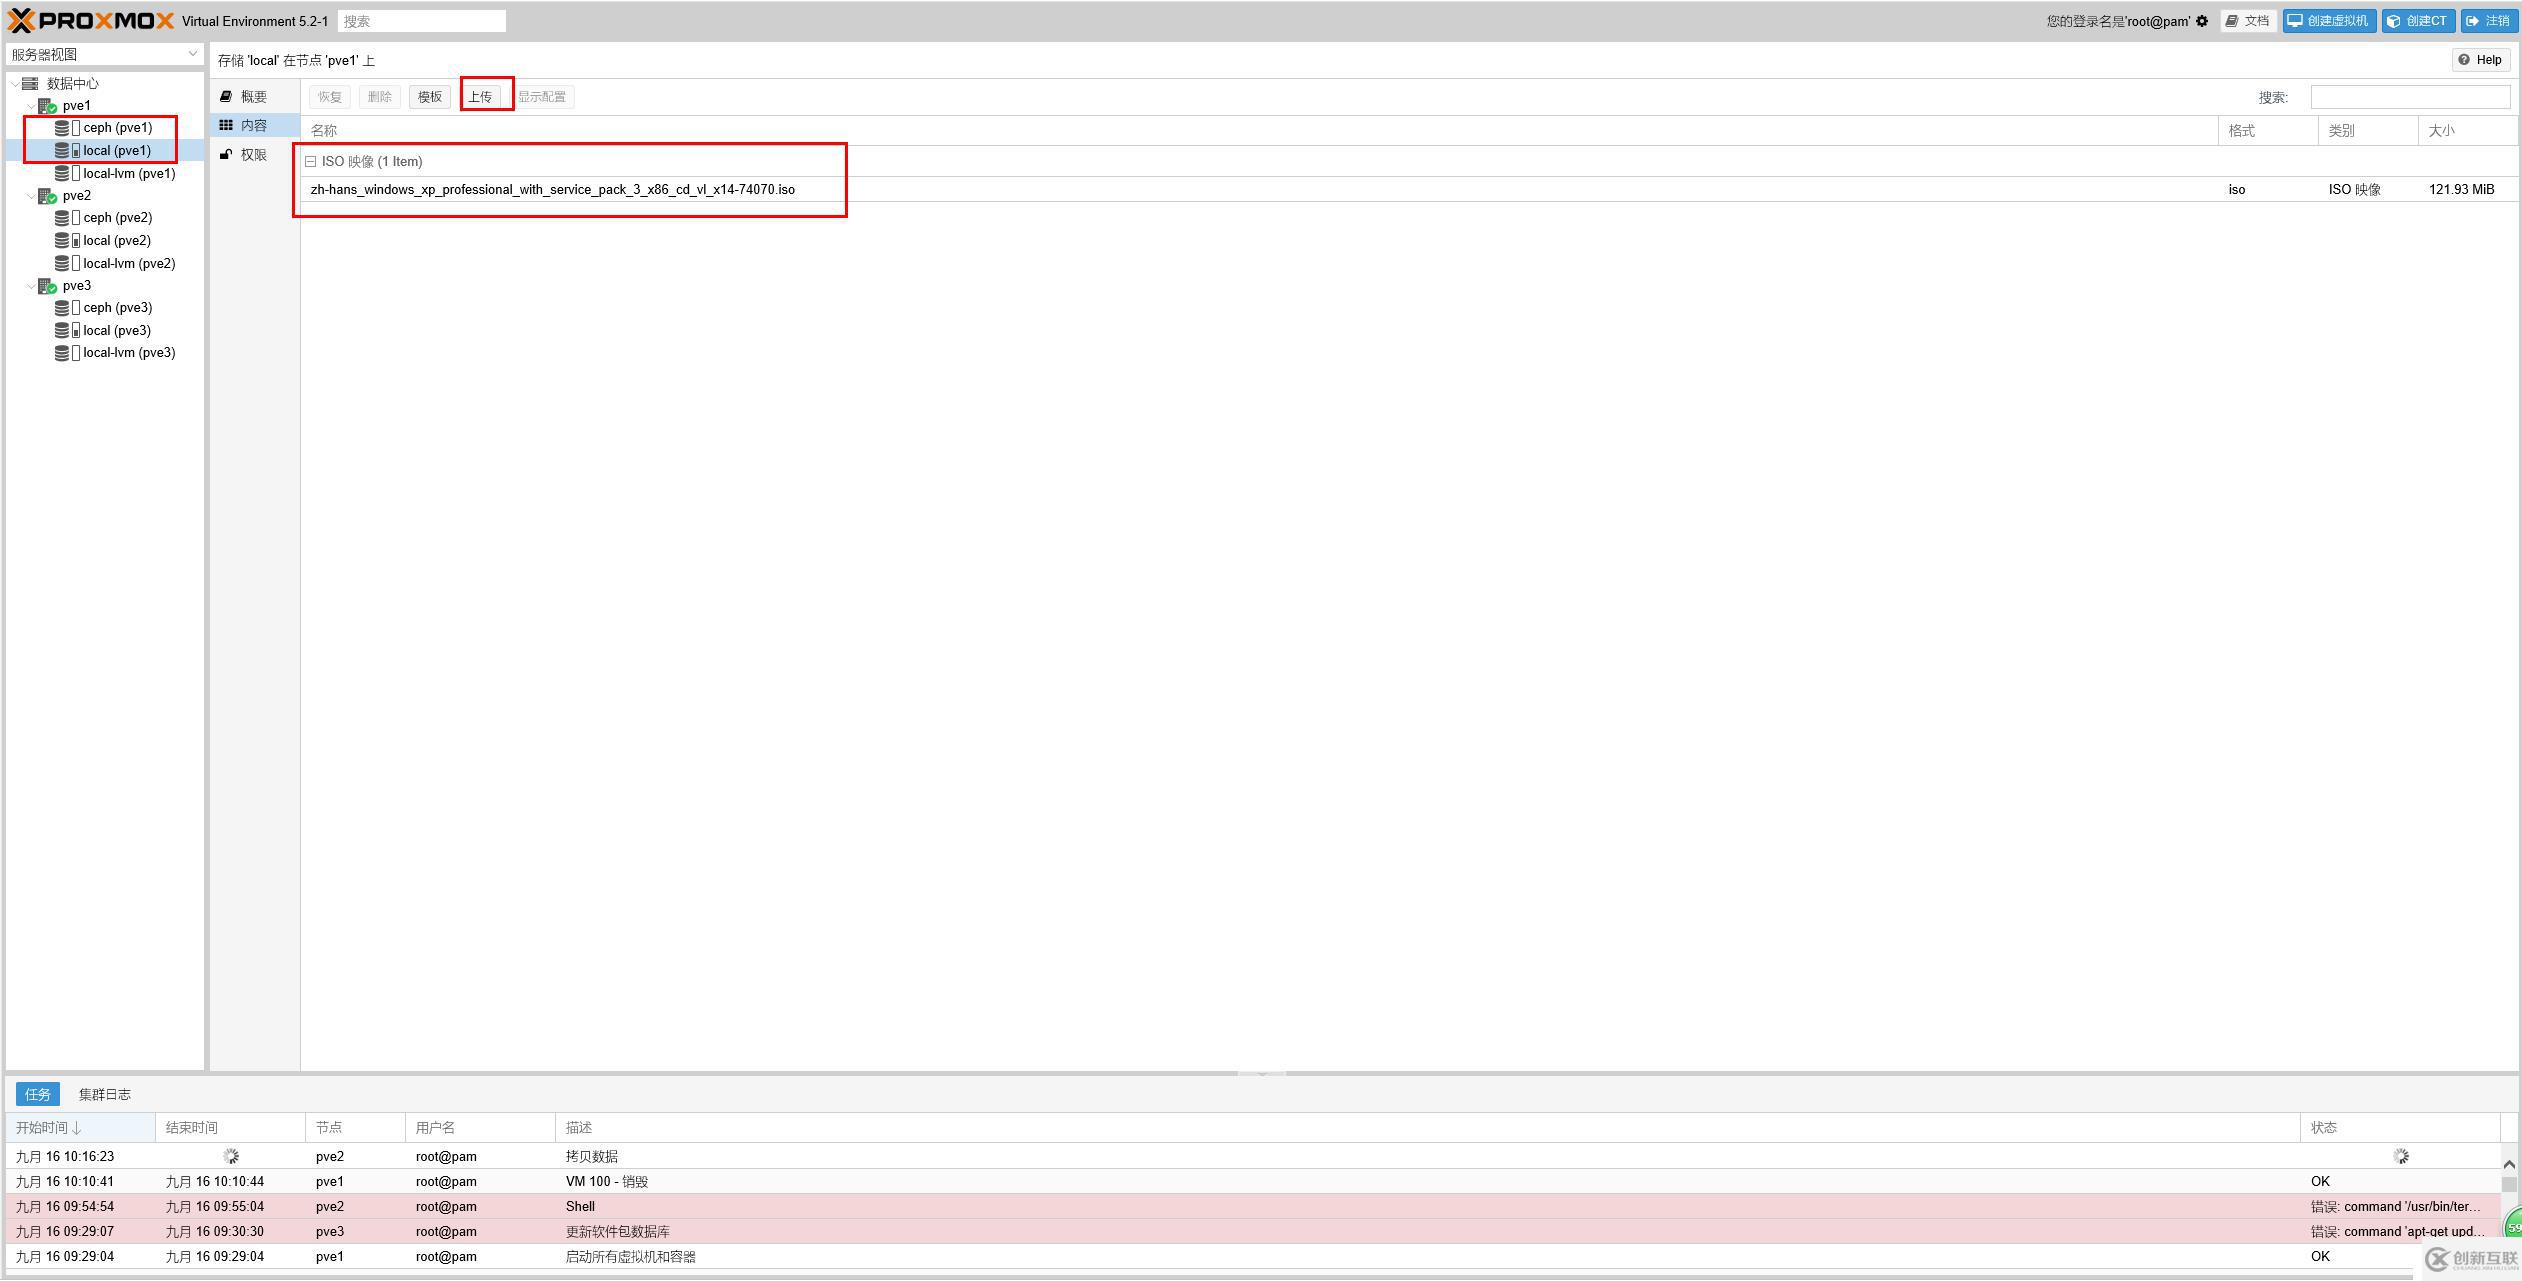Open the 权限 permissions menu item
This screenshot has height=1281, width=2522.
pyautogui.click(x=253, y=155)
